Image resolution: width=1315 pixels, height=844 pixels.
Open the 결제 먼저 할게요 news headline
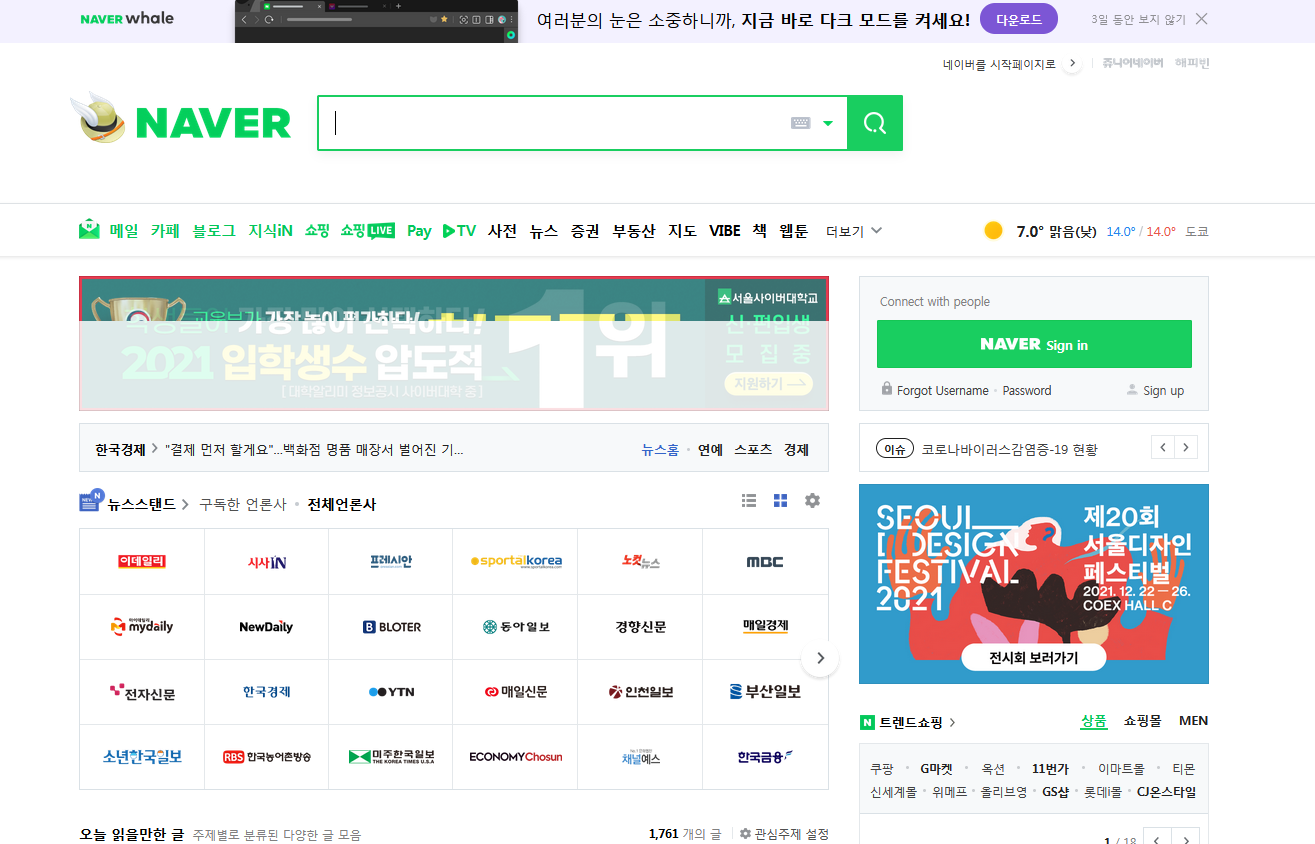314,450
